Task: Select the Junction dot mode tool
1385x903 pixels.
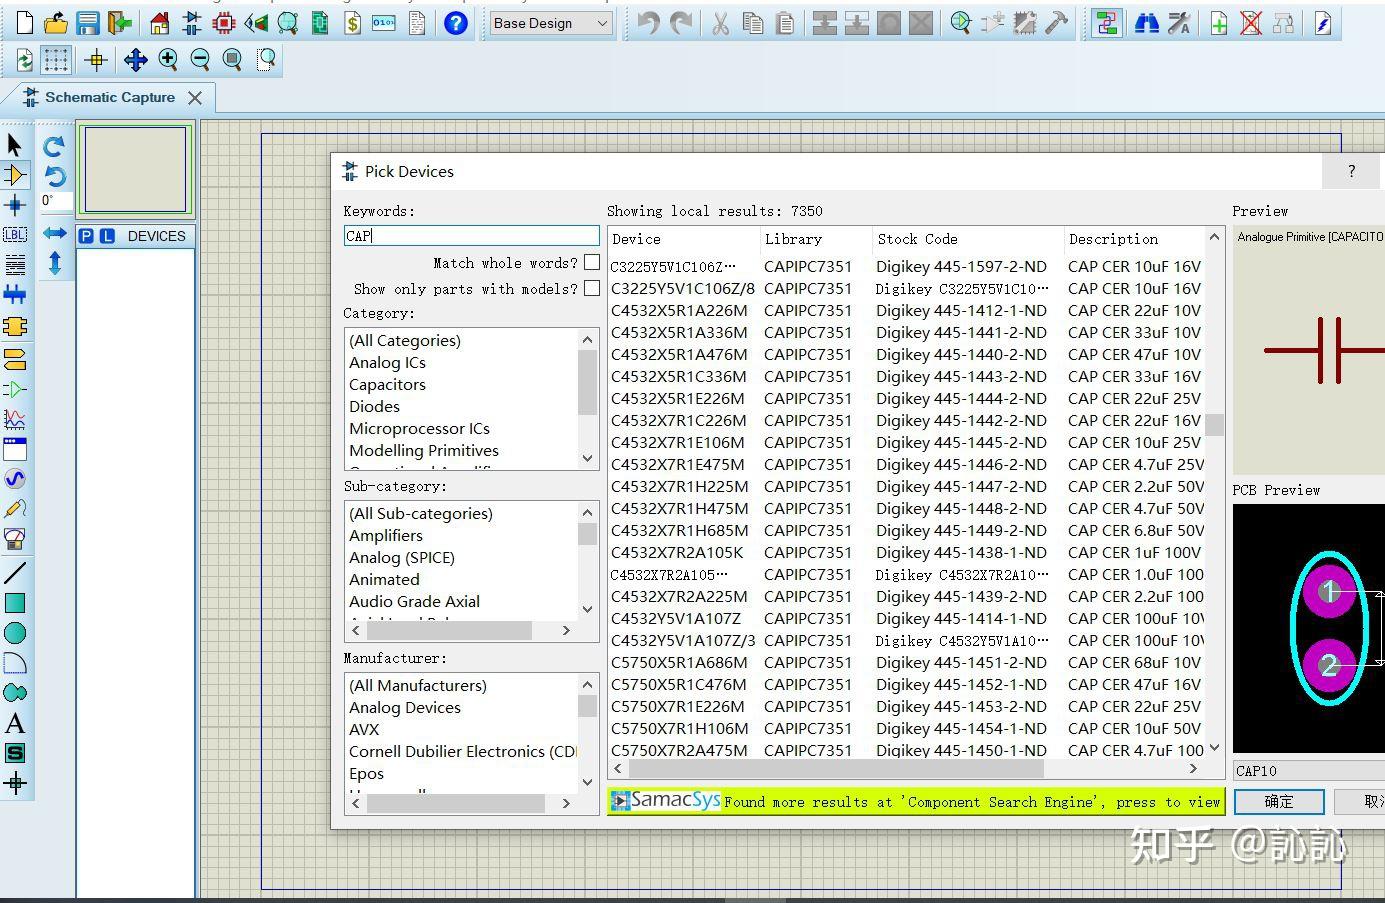Action: pos(15,205)
